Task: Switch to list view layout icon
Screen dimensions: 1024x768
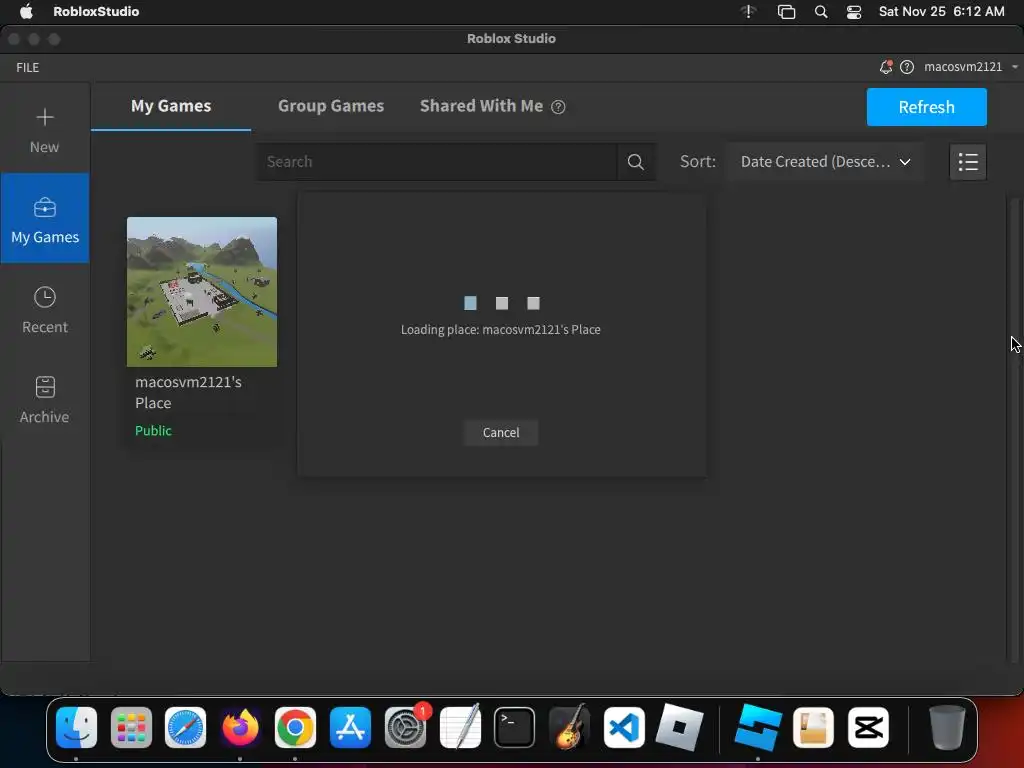Action: click(x=968, y=162)
